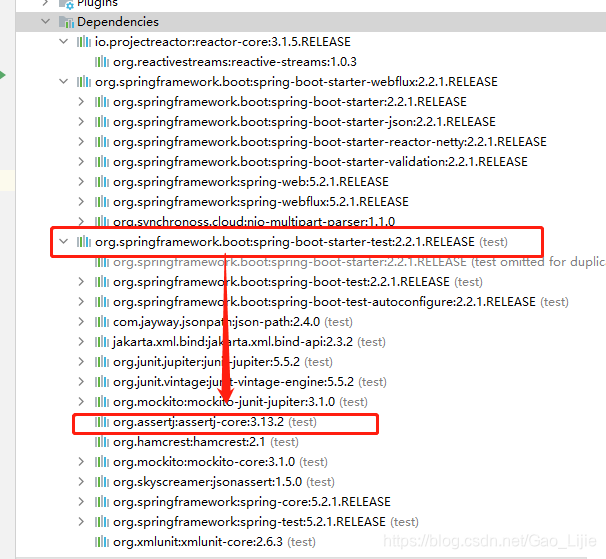Click library icon of jakarta.xml.bind-api
Screen dimensions: 606x559
point(102,342)
